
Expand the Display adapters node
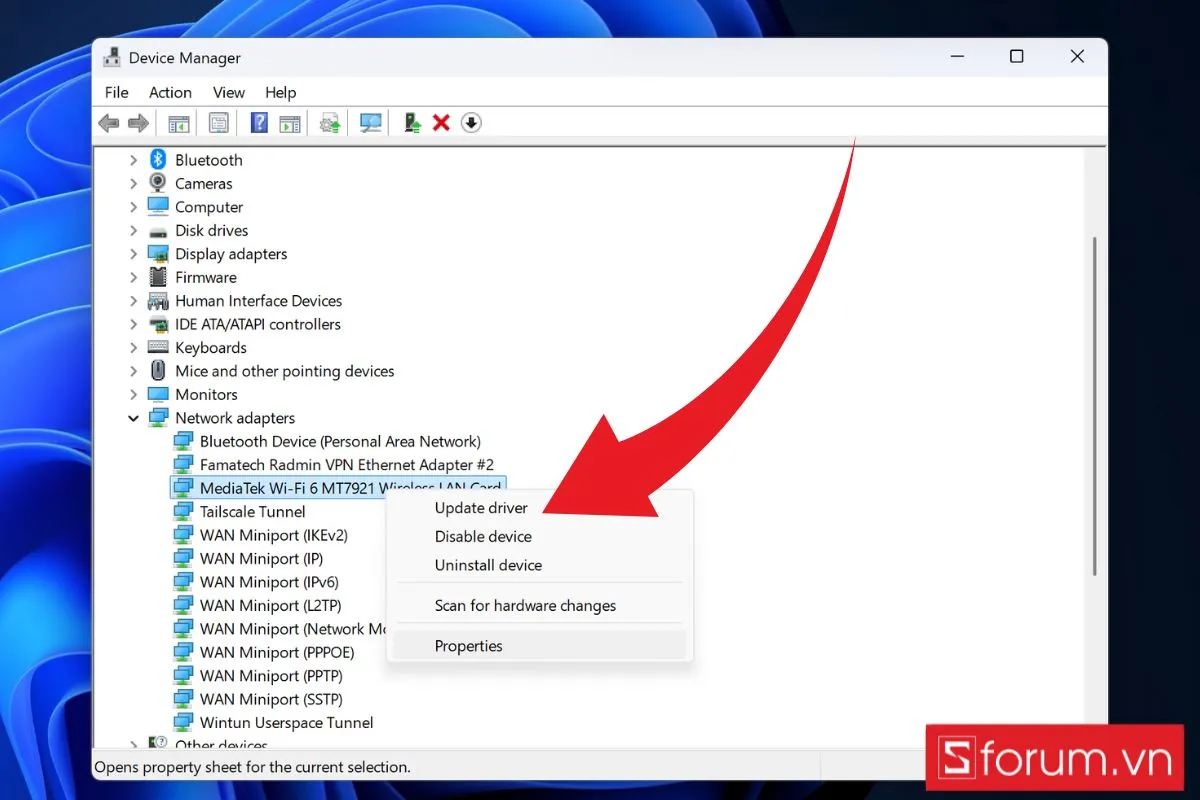pyautogui.click(x=134, y=254)
